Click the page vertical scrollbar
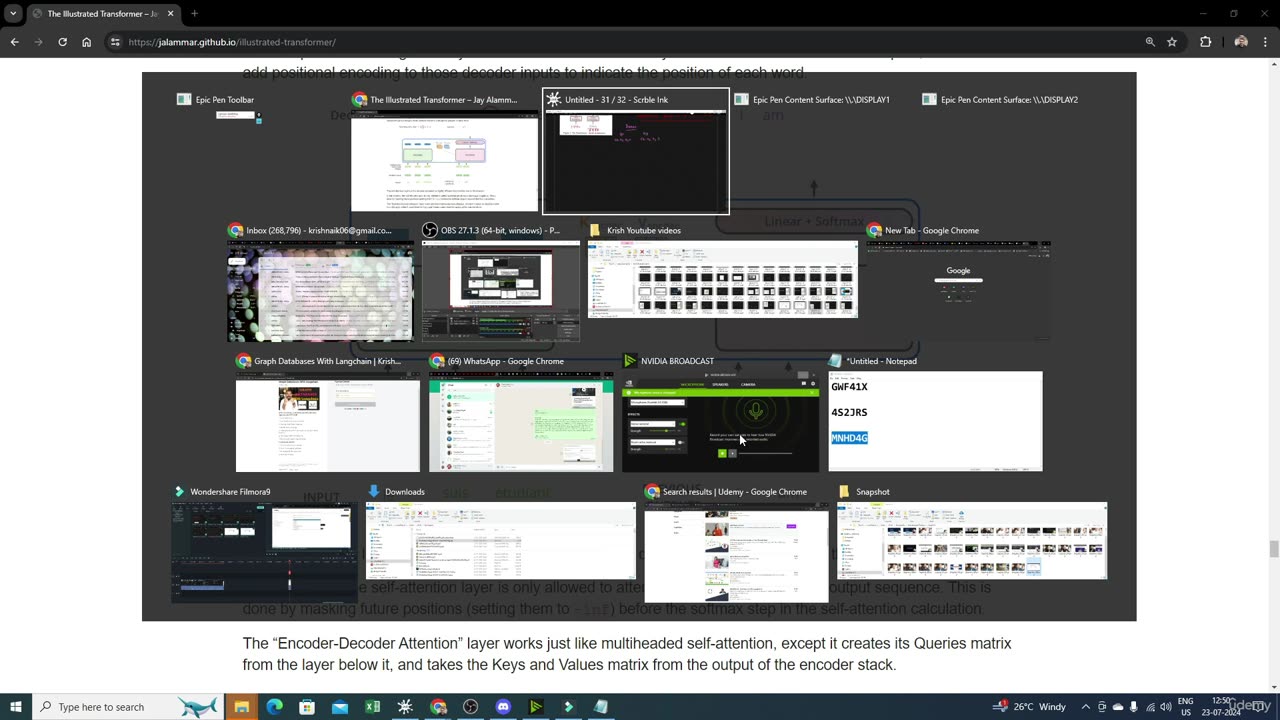The width and height of the screenshot is (1280, 720). [x=1274, y=375]
